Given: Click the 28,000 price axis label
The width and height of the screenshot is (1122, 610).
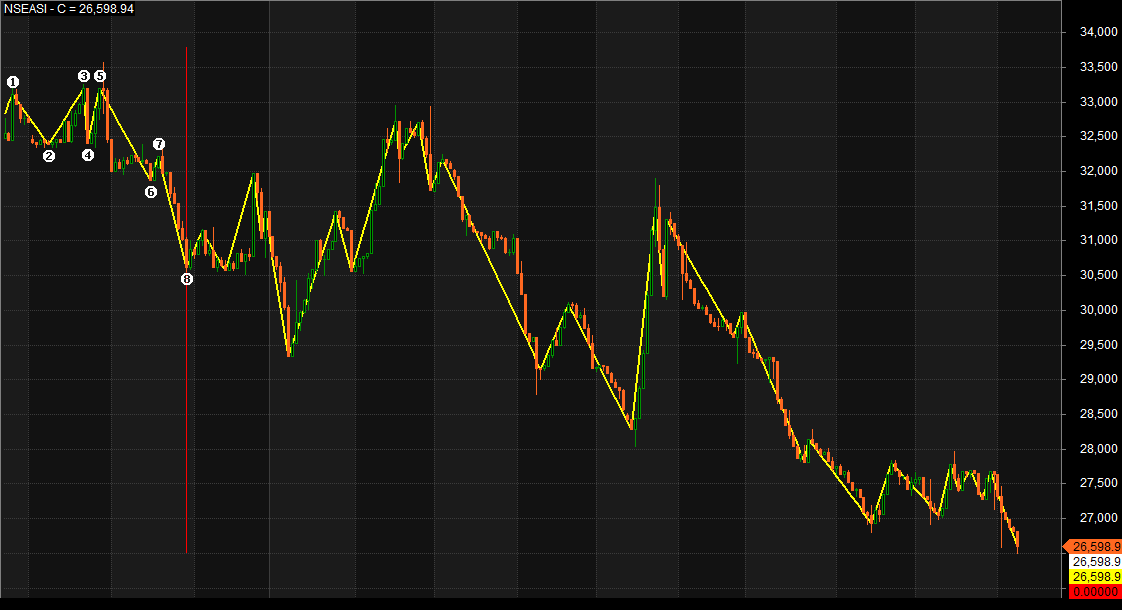Looking at the screenshot, I should pyautogui.click(x=1098, y=449).
